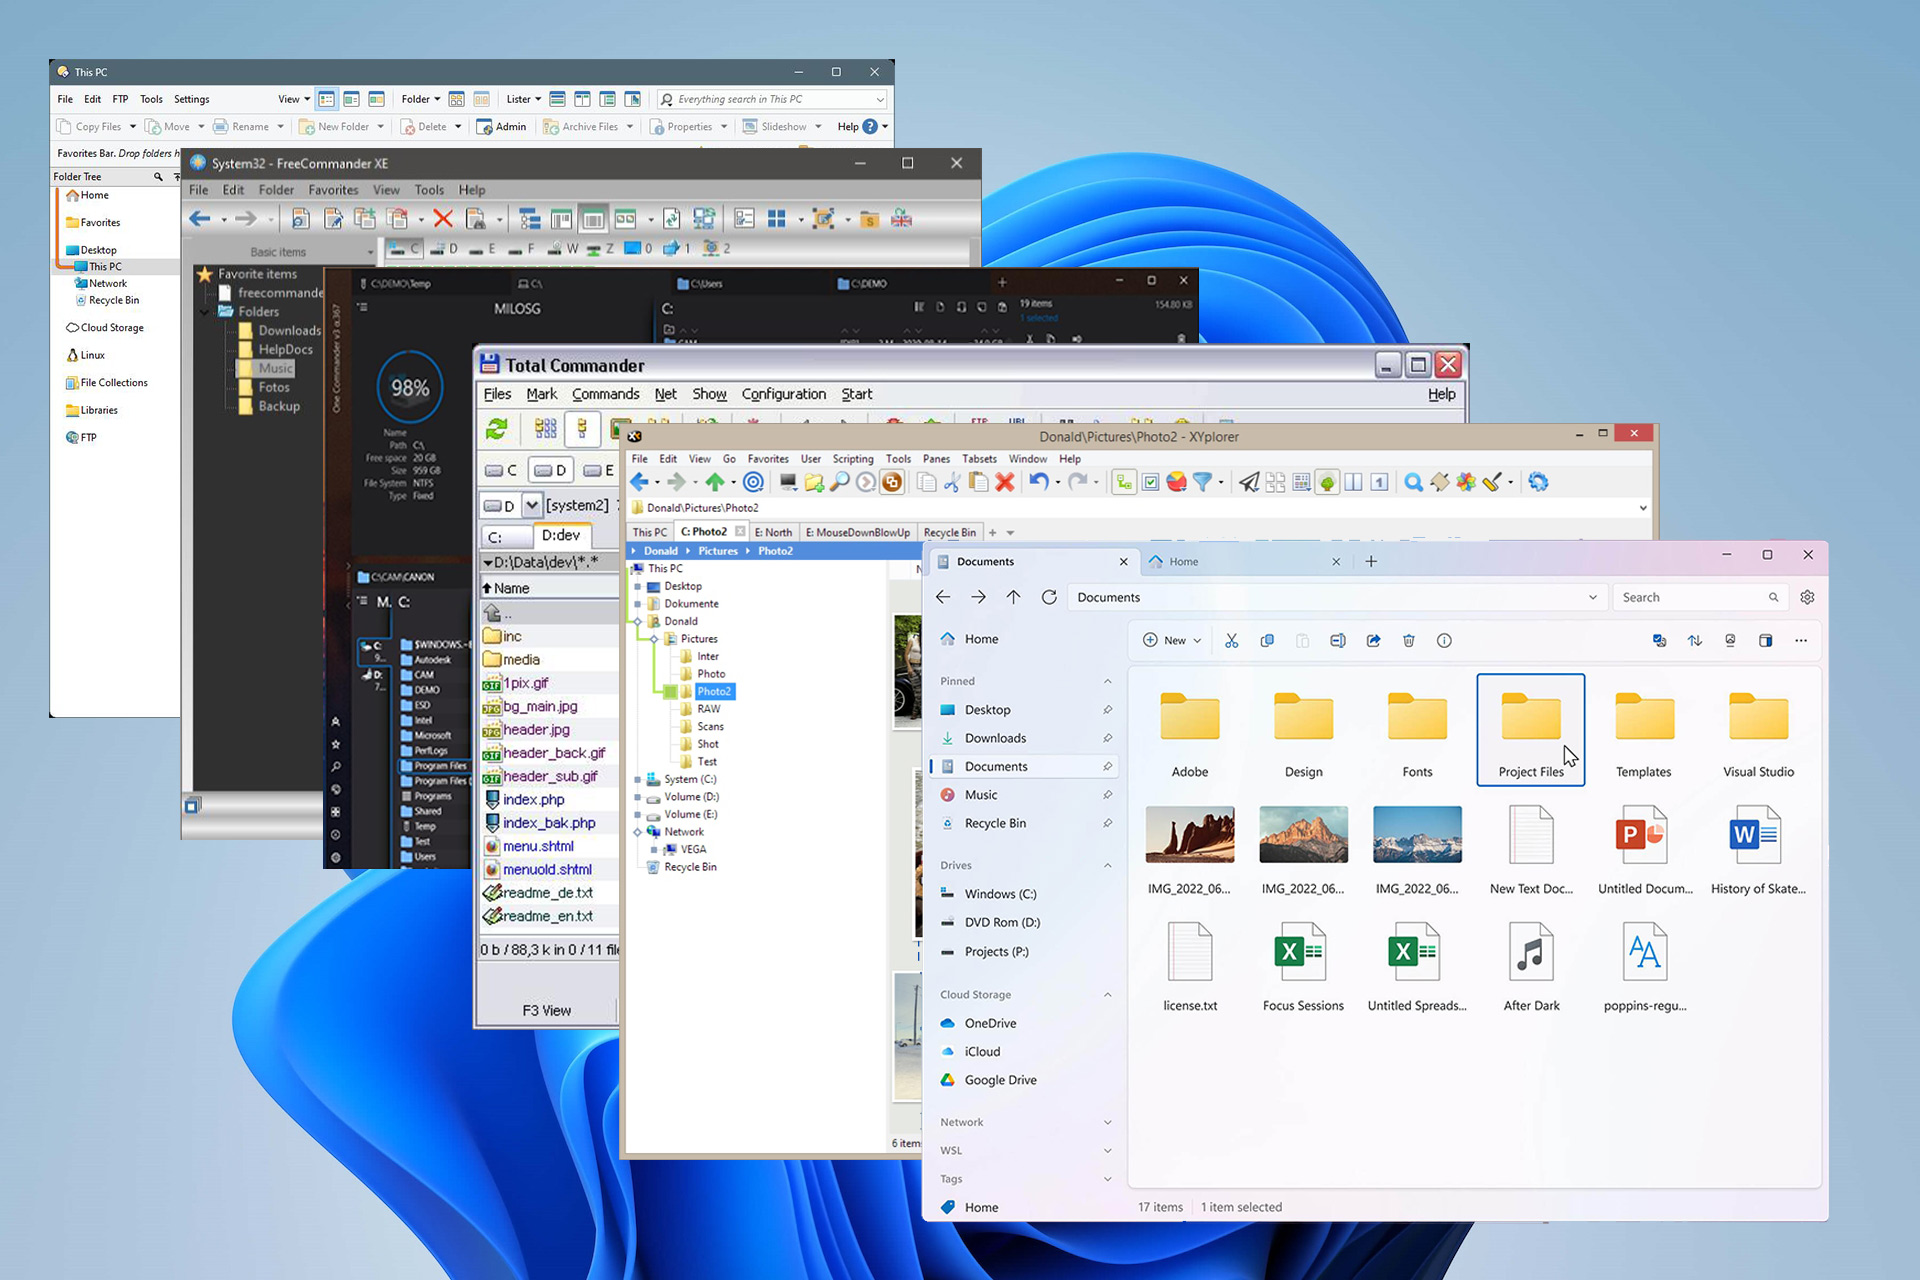
Task: Click the Rename icon in Files toolbar
Action: pos(1337,641)
